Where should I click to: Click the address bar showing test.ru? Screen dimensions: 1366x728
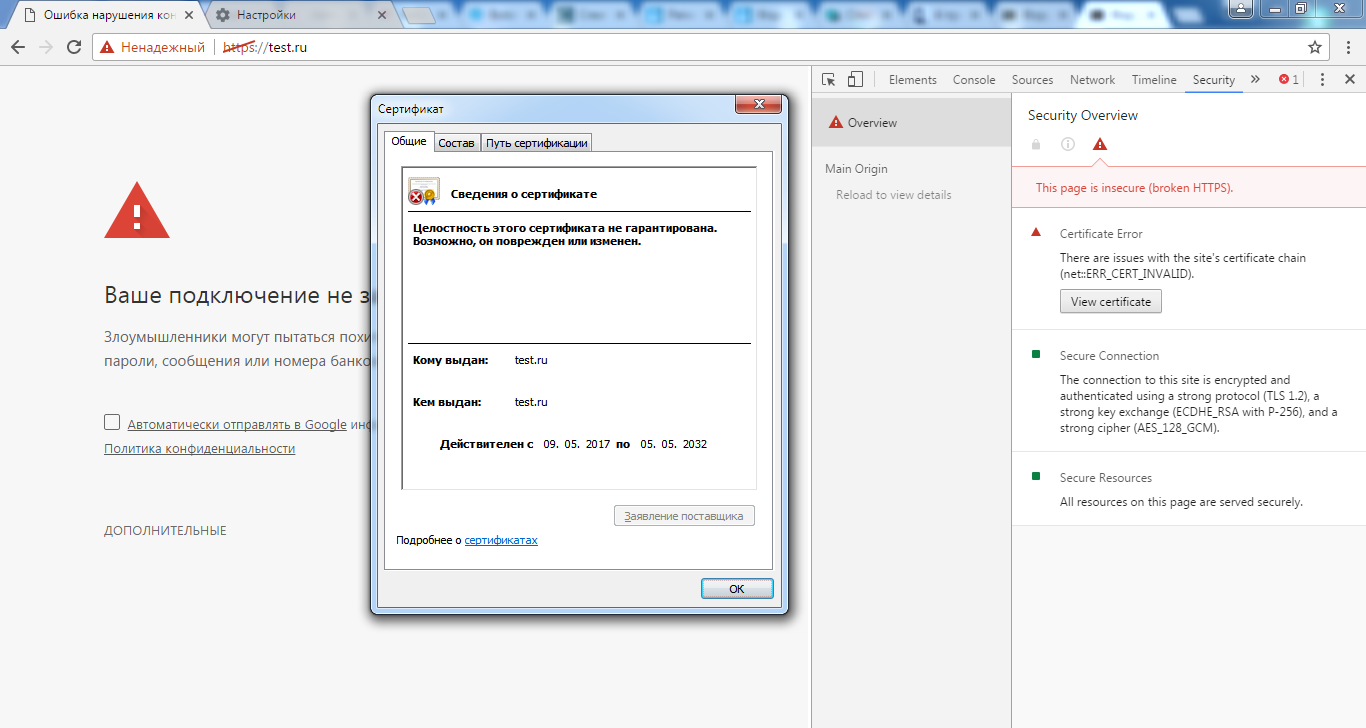(700, 47)
